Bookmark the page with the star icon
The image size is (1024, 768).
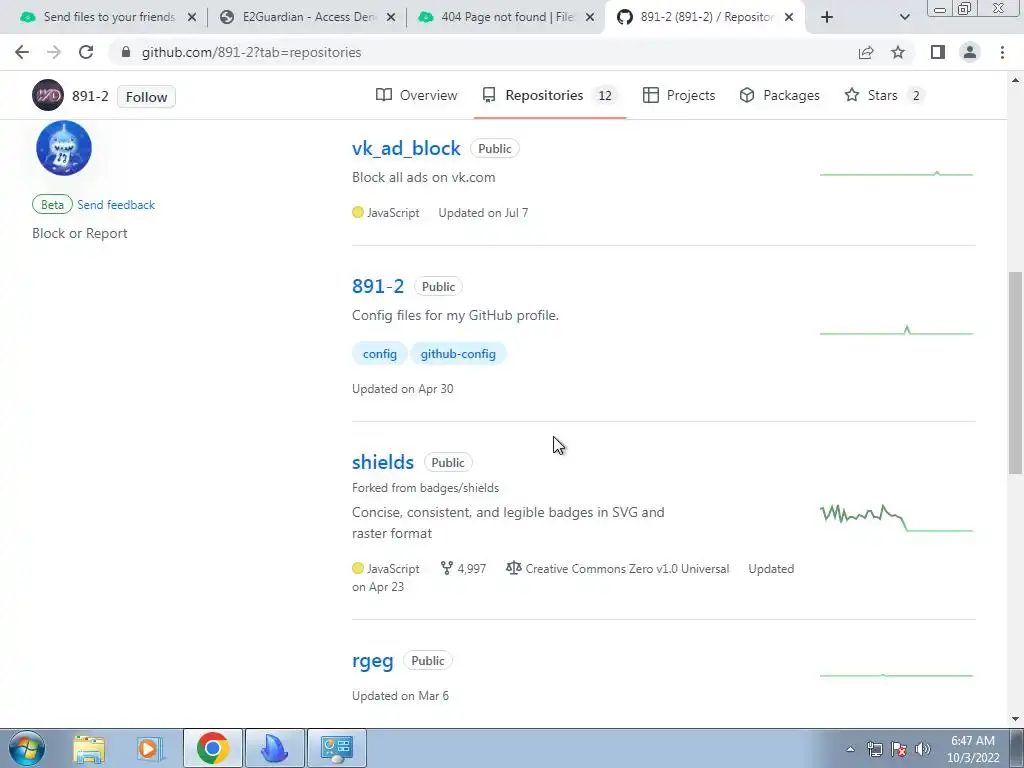[x=898, y=52]
